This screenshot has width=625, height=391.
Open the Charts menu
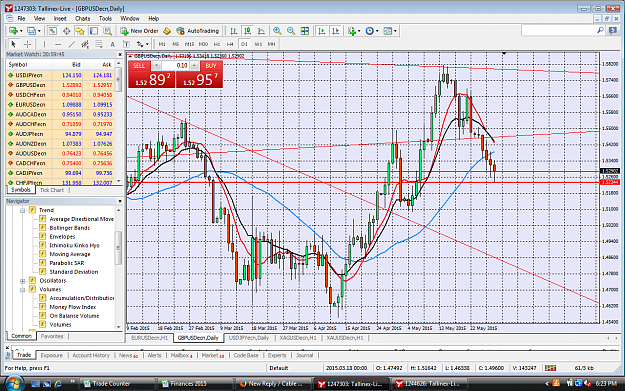pos(83,18)
